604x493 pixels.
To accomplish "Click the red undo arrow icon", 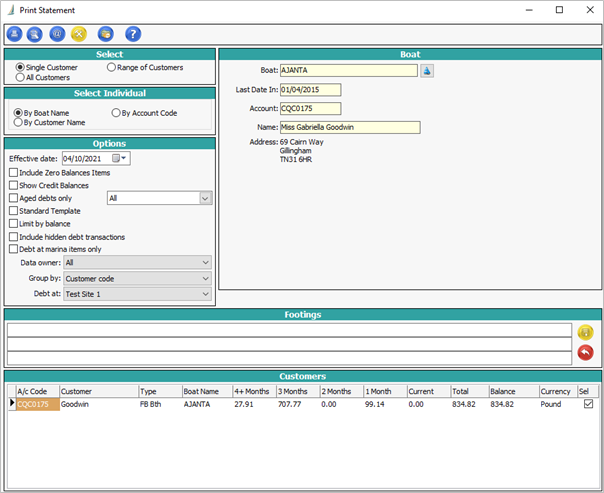I will (585, 352).
